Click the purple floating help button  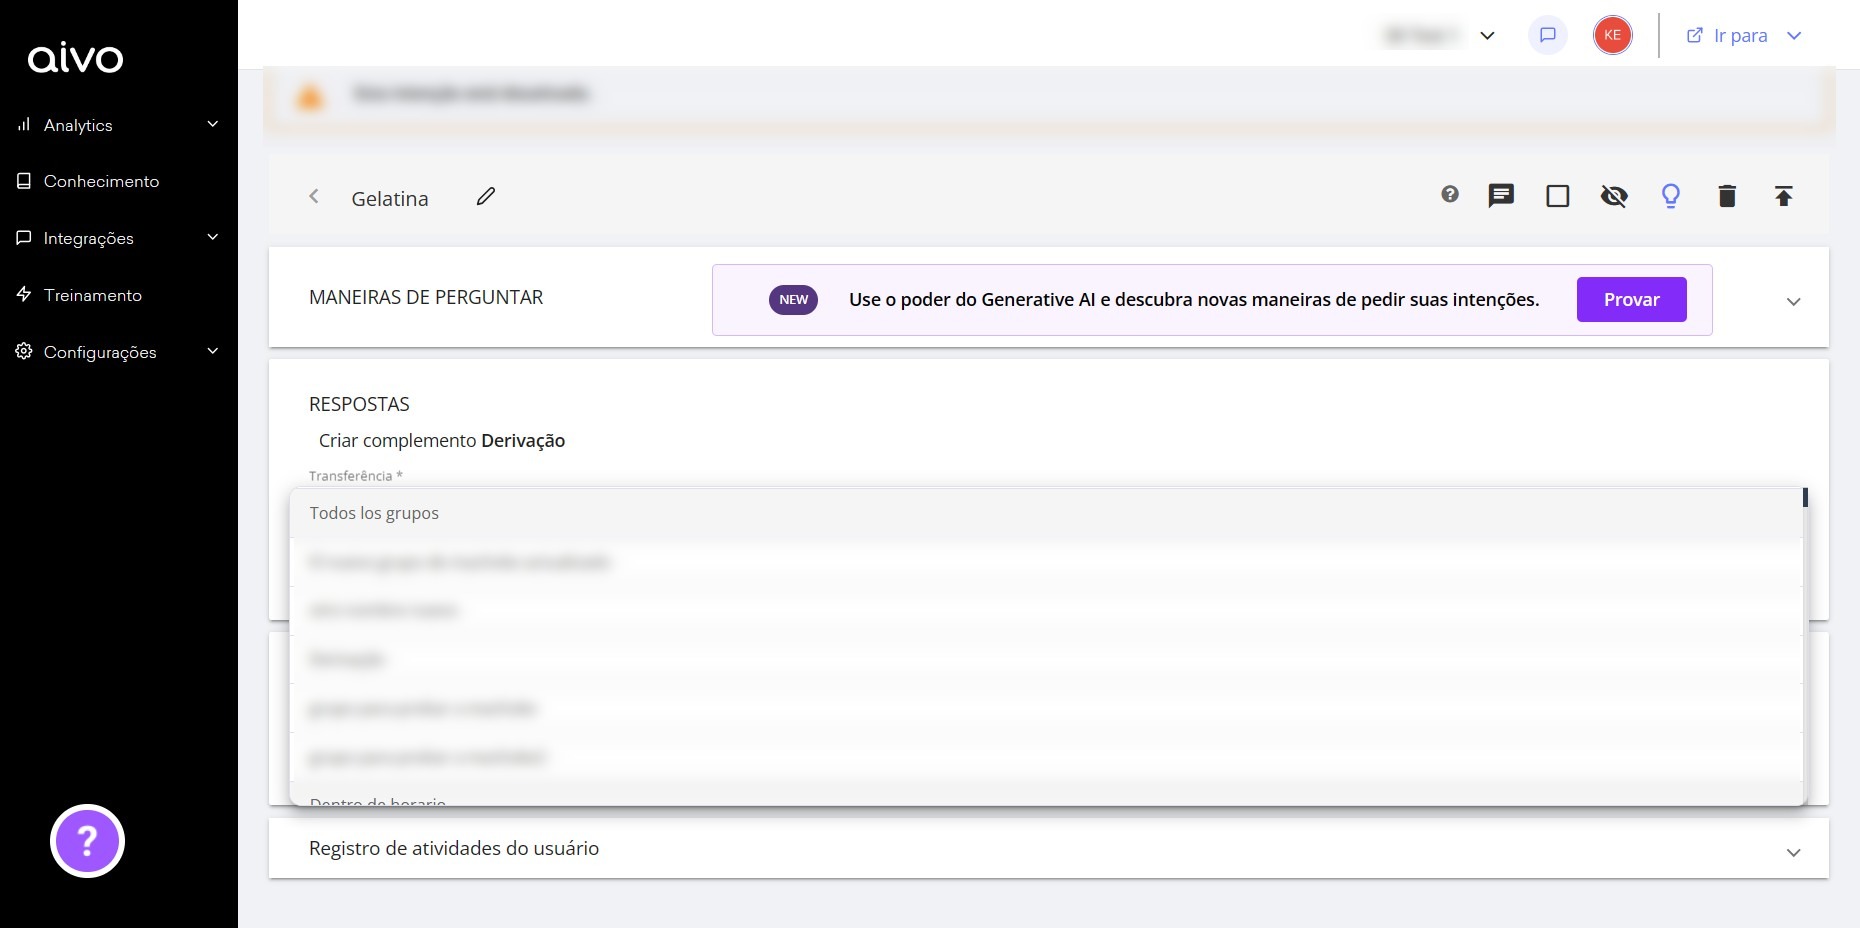click(x=87, y=841)
